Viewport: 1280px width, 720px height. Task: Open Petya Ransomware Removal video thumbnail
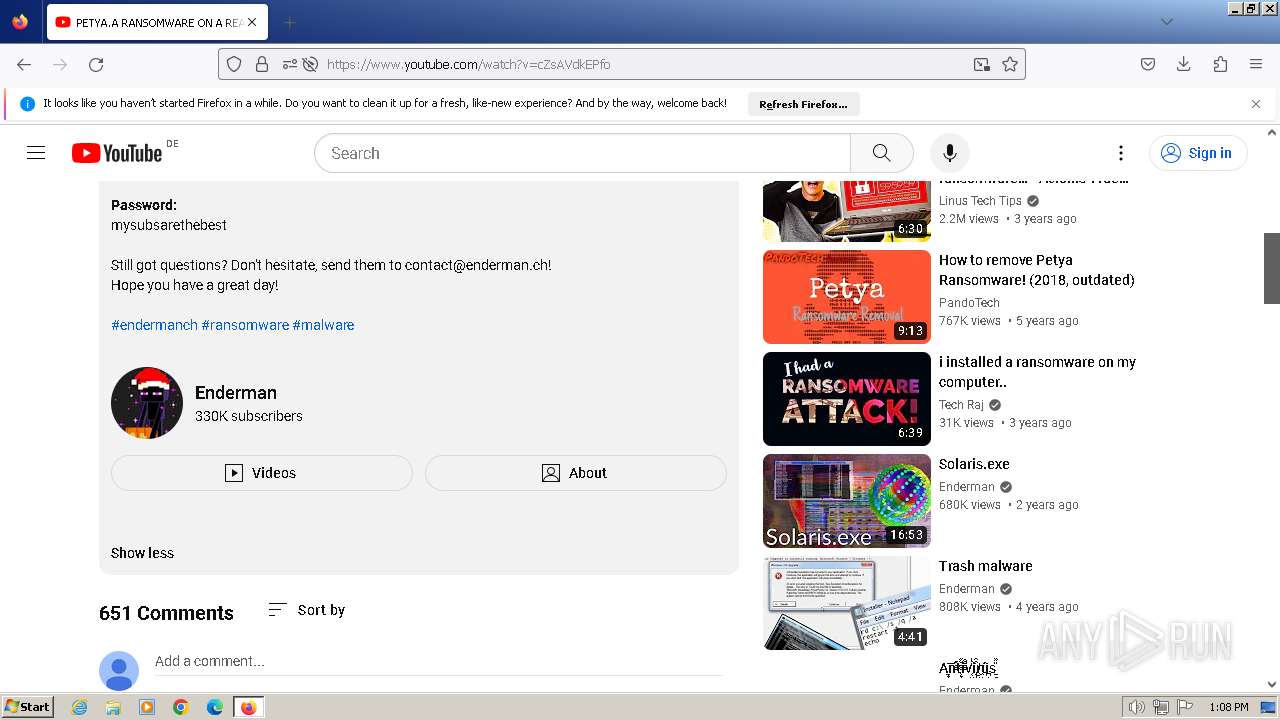coord(847,297)
